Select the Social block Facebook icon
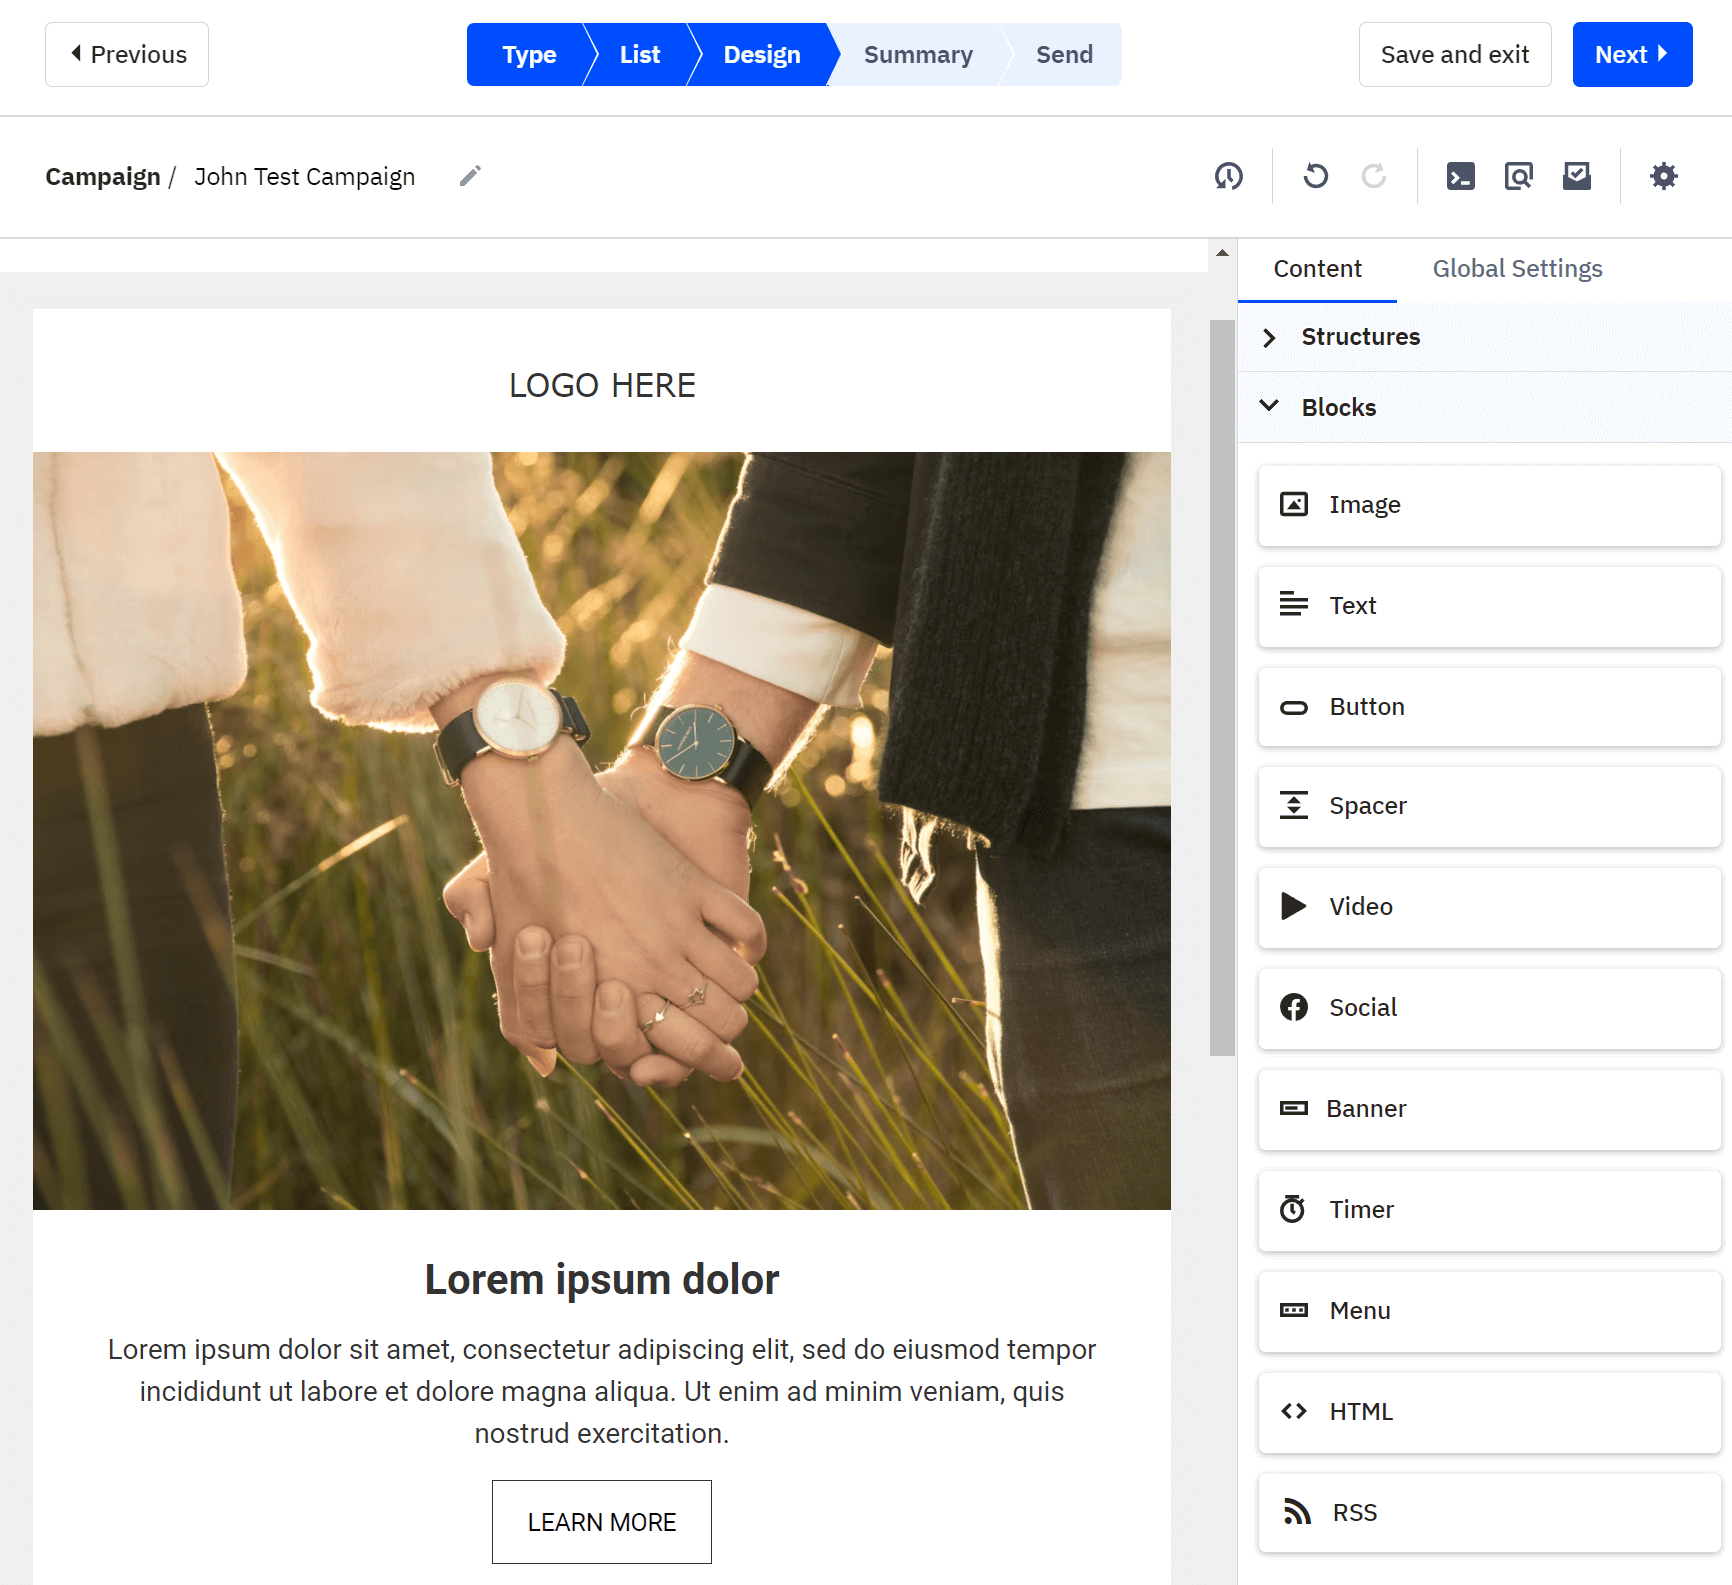 tap(1294, 1007)
